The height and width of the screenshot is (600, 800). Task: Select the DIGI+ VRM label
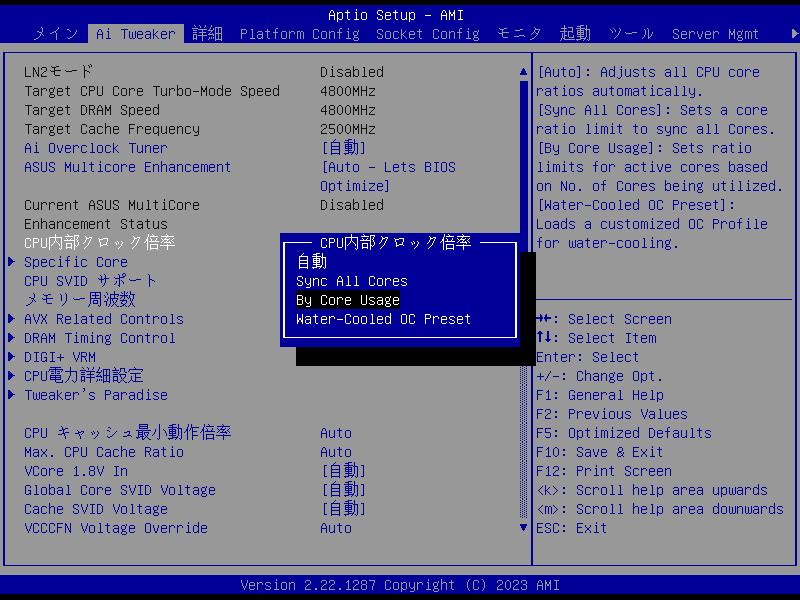point(60,357)
